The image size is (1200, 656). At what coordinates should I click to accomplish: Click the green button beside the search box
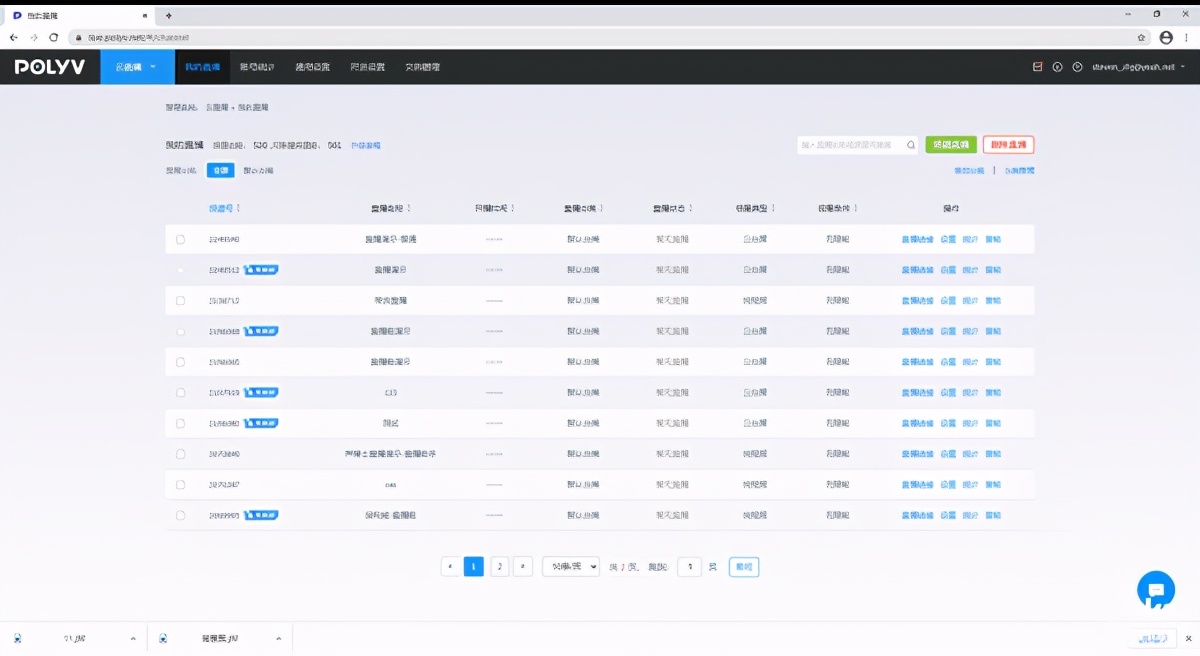tap(950, 145)
